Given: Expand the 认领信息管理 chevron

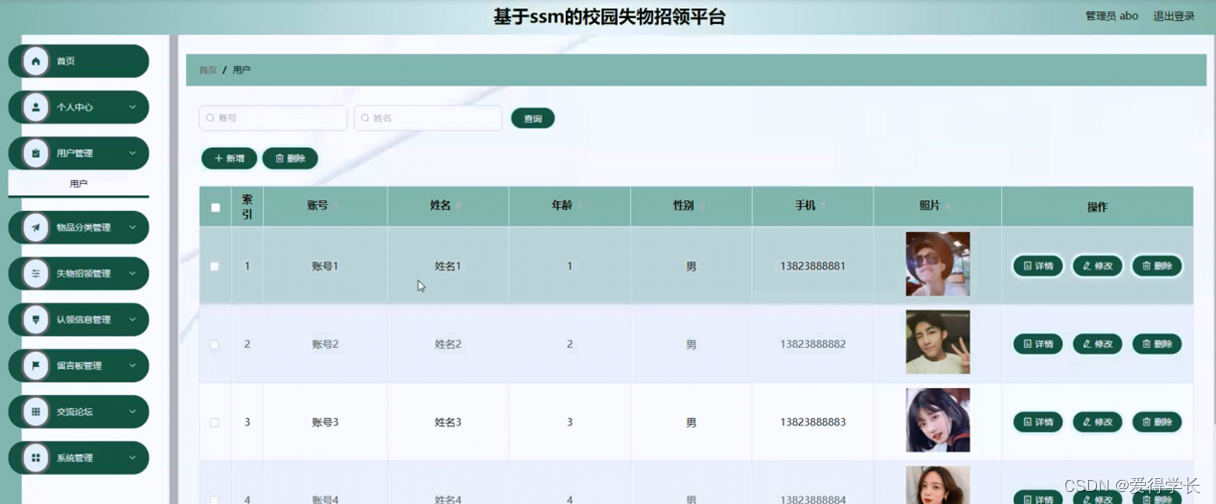Looking at the screenshot, I should tap(132, 319).
